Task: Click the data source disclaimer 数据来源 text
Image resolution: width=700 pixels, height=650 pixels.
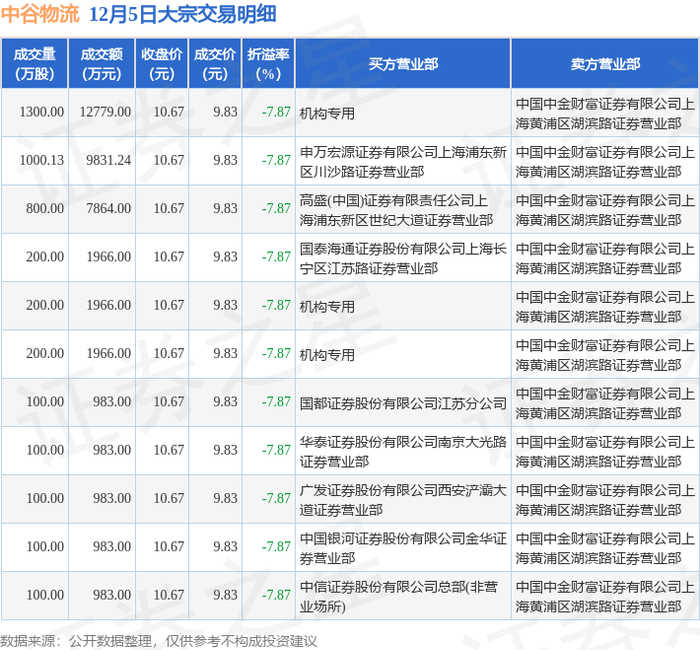Action: [x=158, y=642]
